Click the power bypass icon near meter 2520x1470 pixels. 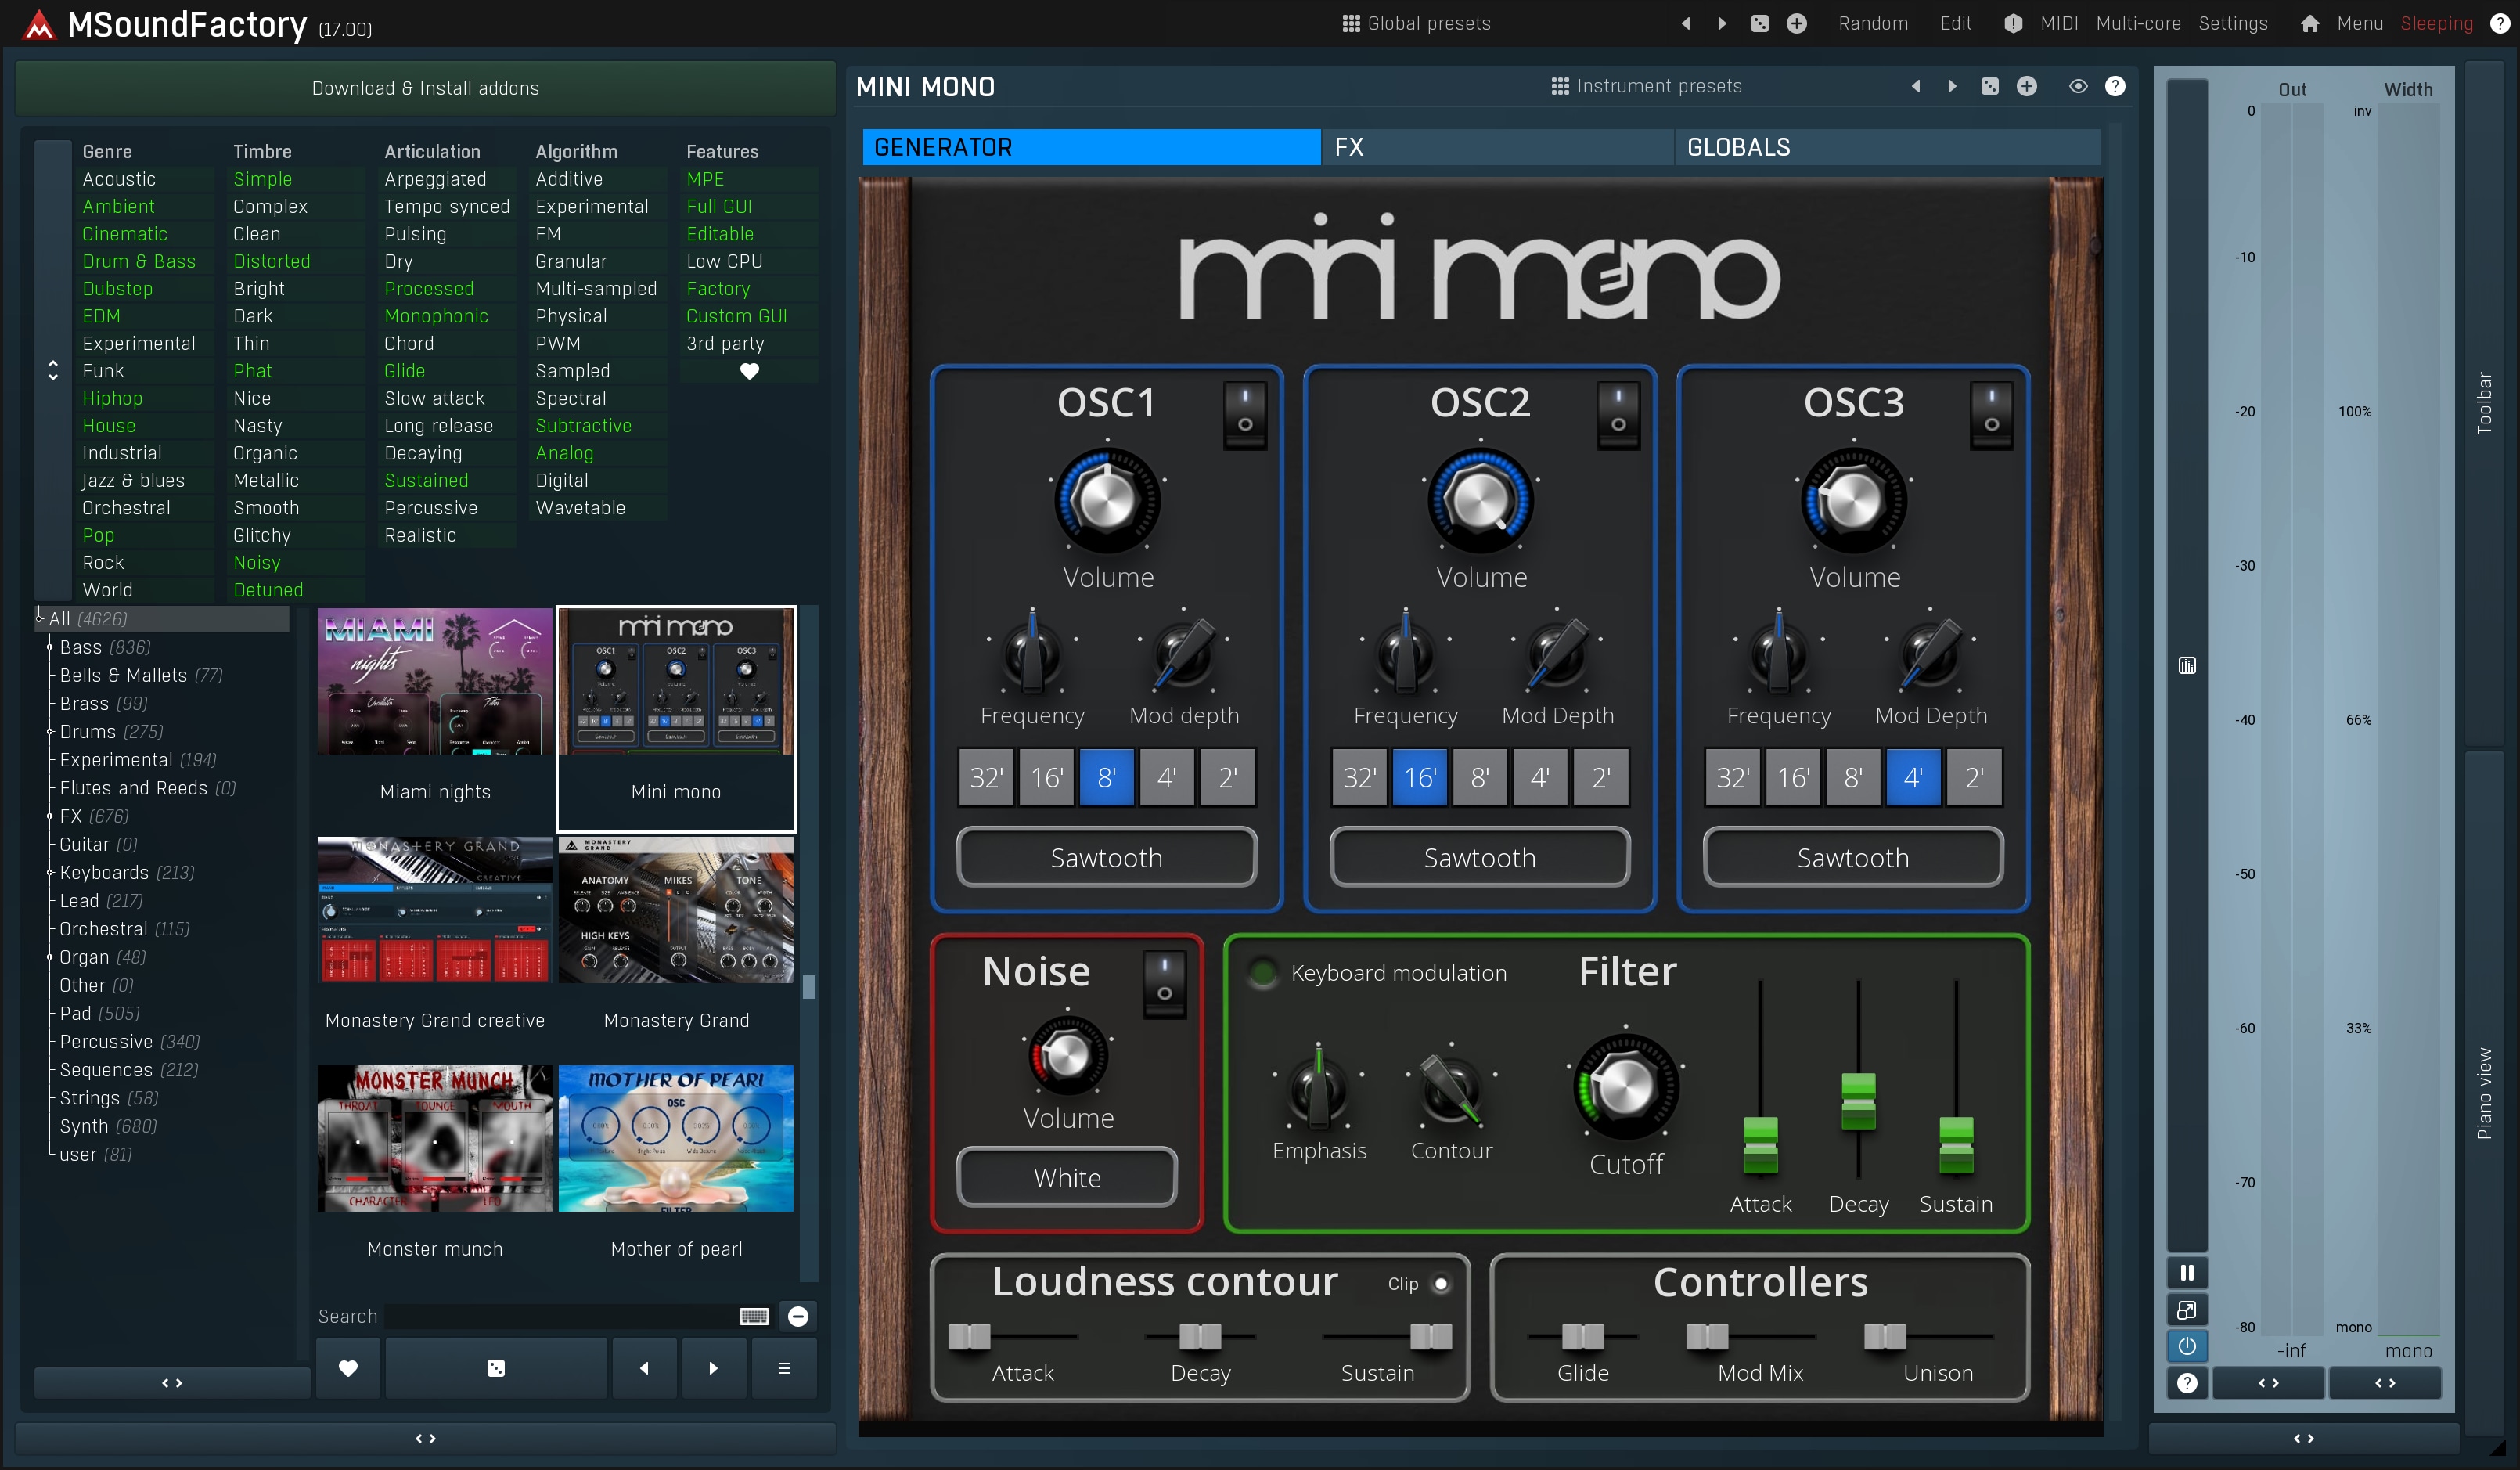(x=2186, y=1346)
